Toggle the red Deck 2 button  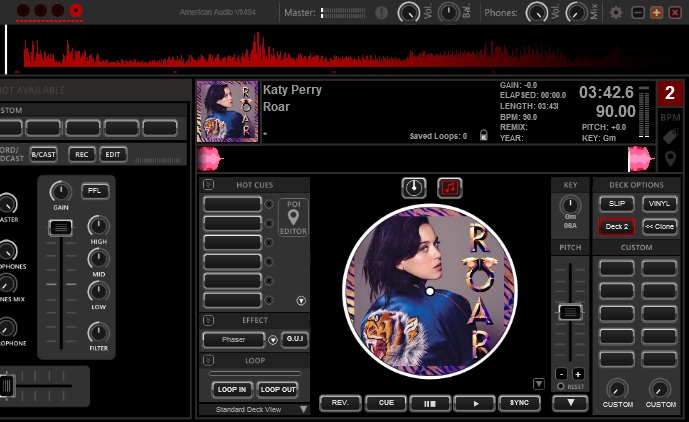(x=616, y=227)
